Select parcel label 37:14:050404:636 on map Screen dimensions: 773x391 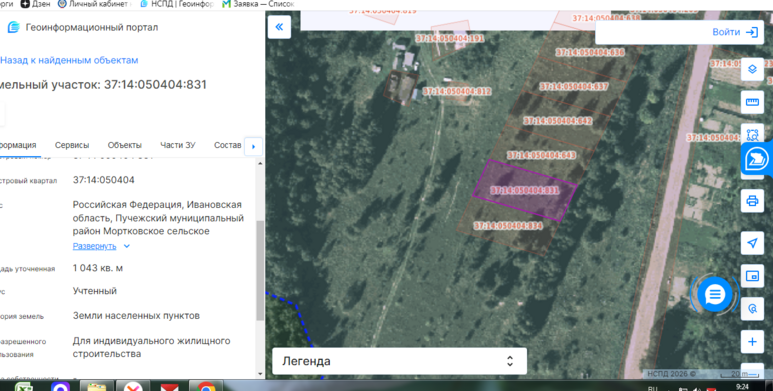tap(590, 52)
